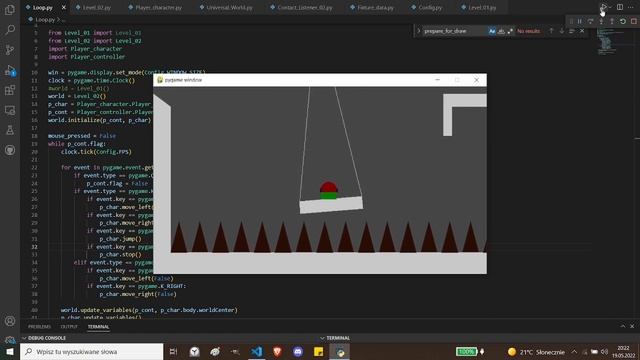Open the Output panel tab

69,327
